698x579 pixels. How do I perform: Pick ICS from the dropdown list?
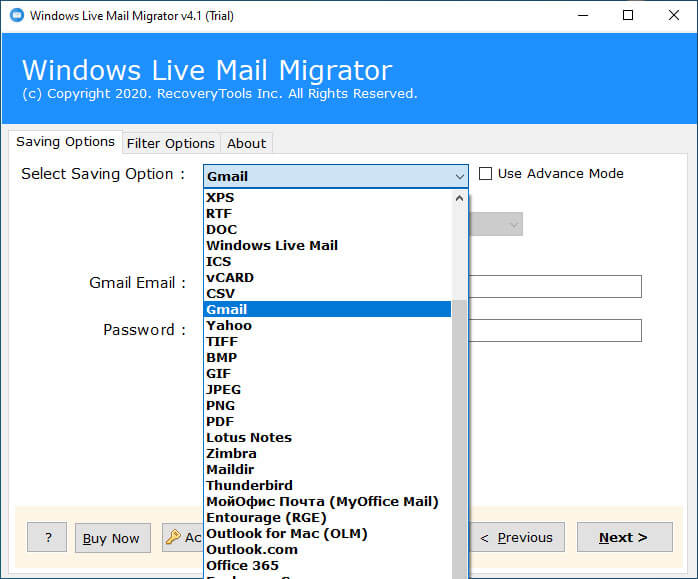pyautogui.click(x=328, y=262)
